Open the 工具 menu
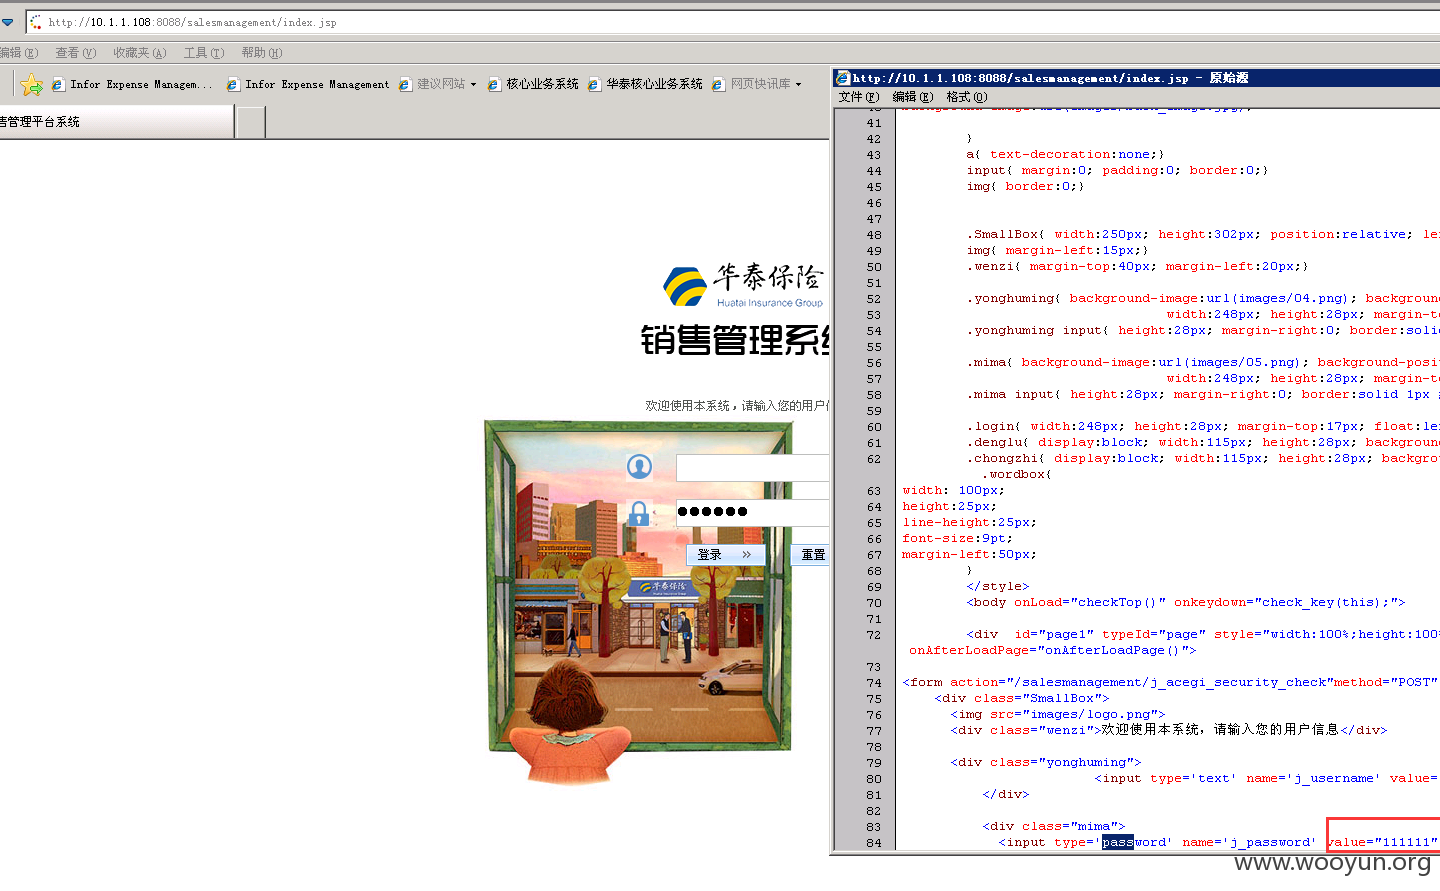Viewport: 1440px width, 891px height. (x=204, y=53)
